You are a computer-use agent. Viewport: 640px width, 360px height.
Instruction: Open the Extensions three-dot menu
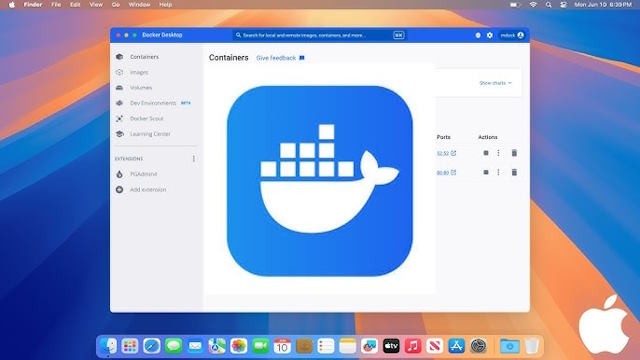193,158
